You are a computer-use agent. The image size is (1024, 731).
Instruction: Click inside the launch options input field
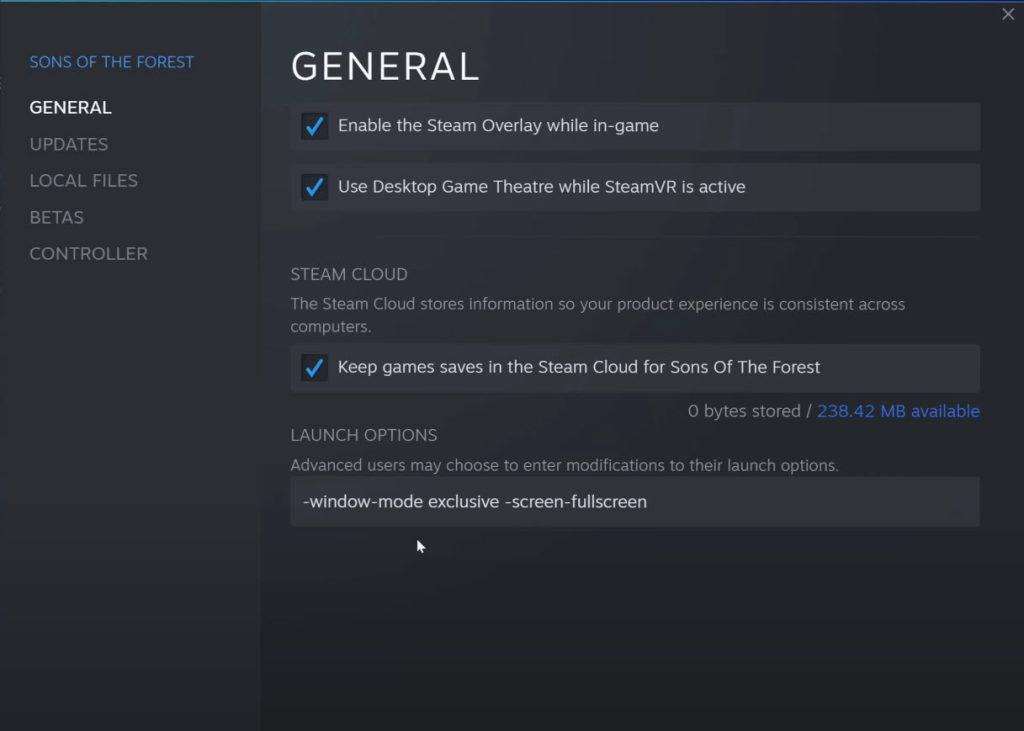point(635,501)
